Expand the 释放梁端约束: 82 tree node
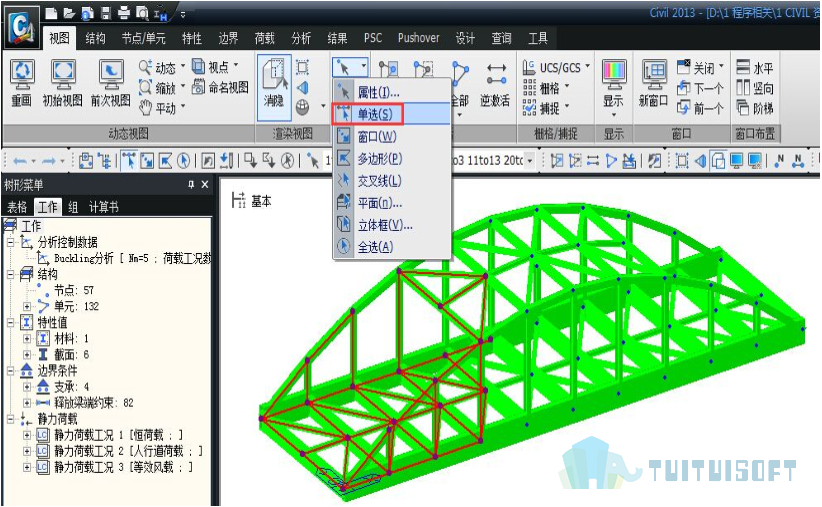Screen dimensions: 822x507 (27, 403)
